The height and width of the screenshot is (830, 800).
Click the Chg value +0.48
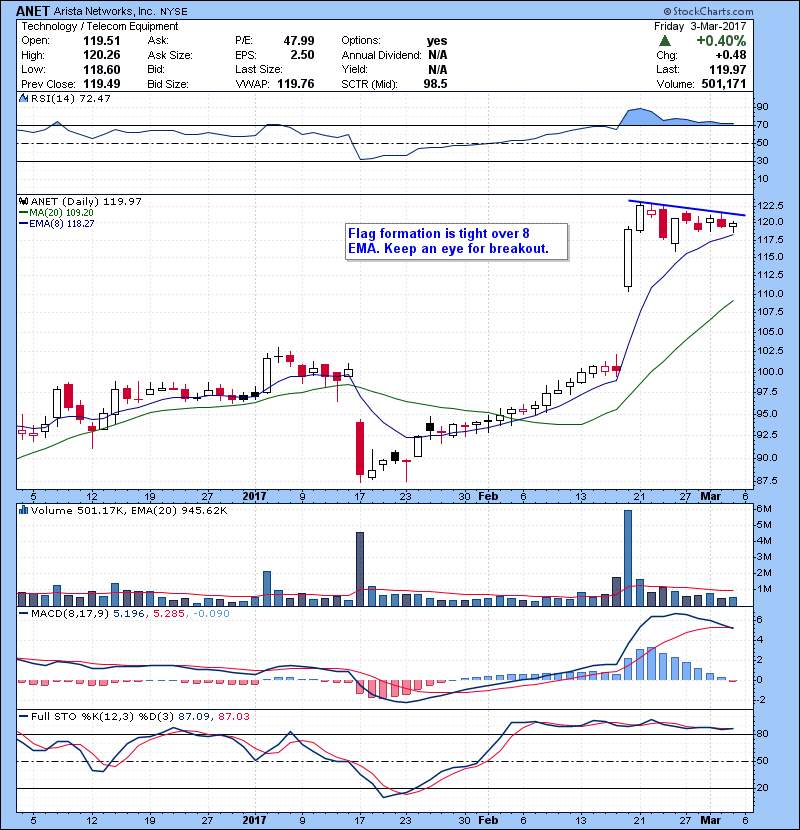pyautogui.click(x=731, y=55)
